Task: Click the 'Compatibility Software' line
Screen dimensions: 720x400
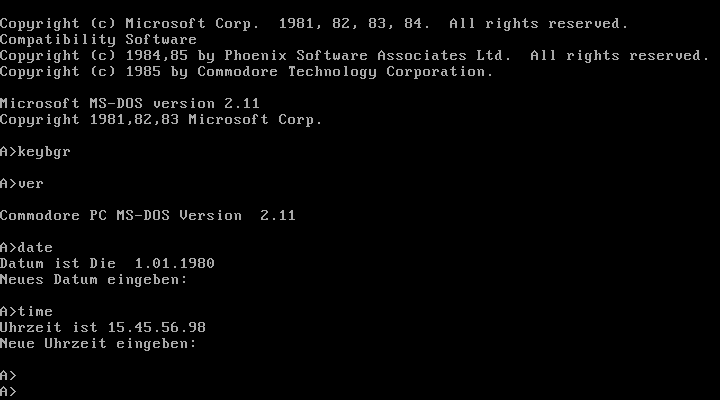Action: (98, 39)
